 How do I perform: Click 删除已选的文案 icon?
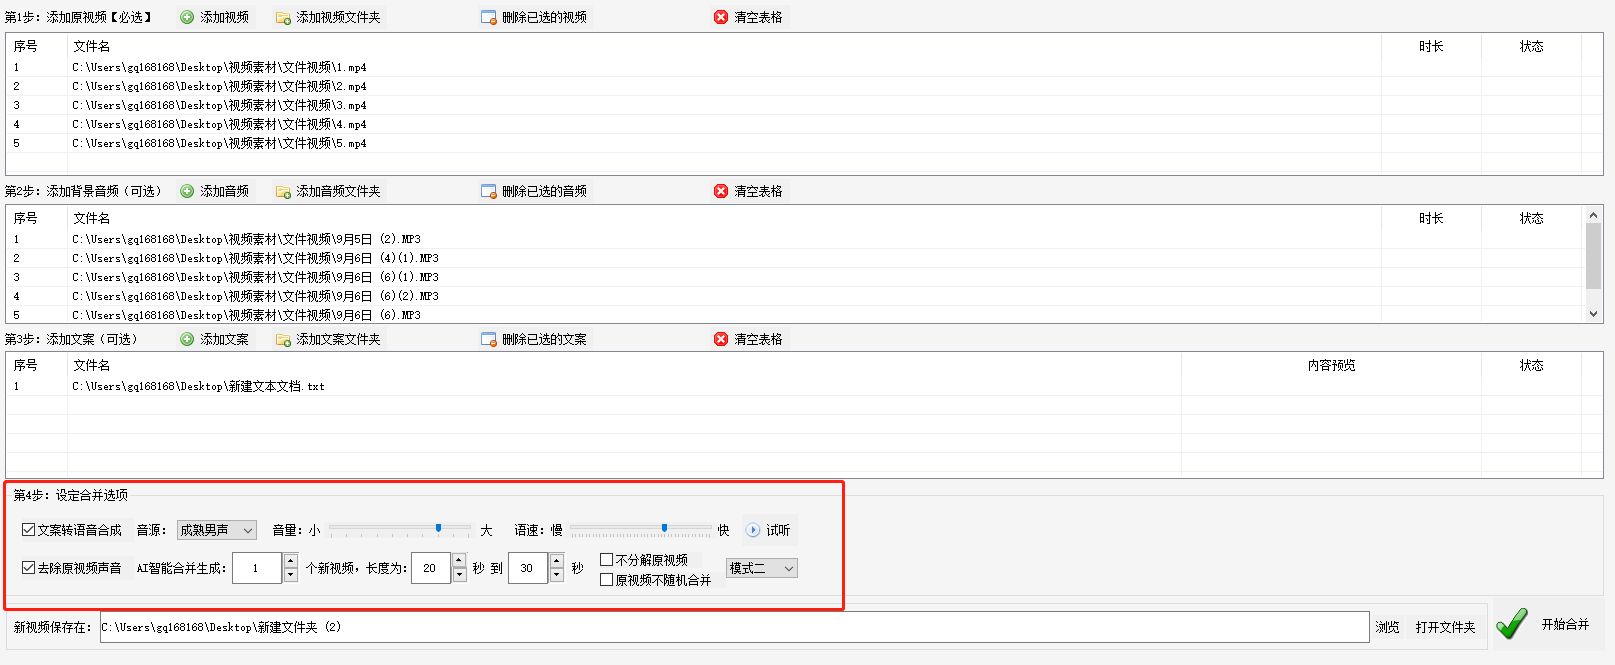(489, 339)
